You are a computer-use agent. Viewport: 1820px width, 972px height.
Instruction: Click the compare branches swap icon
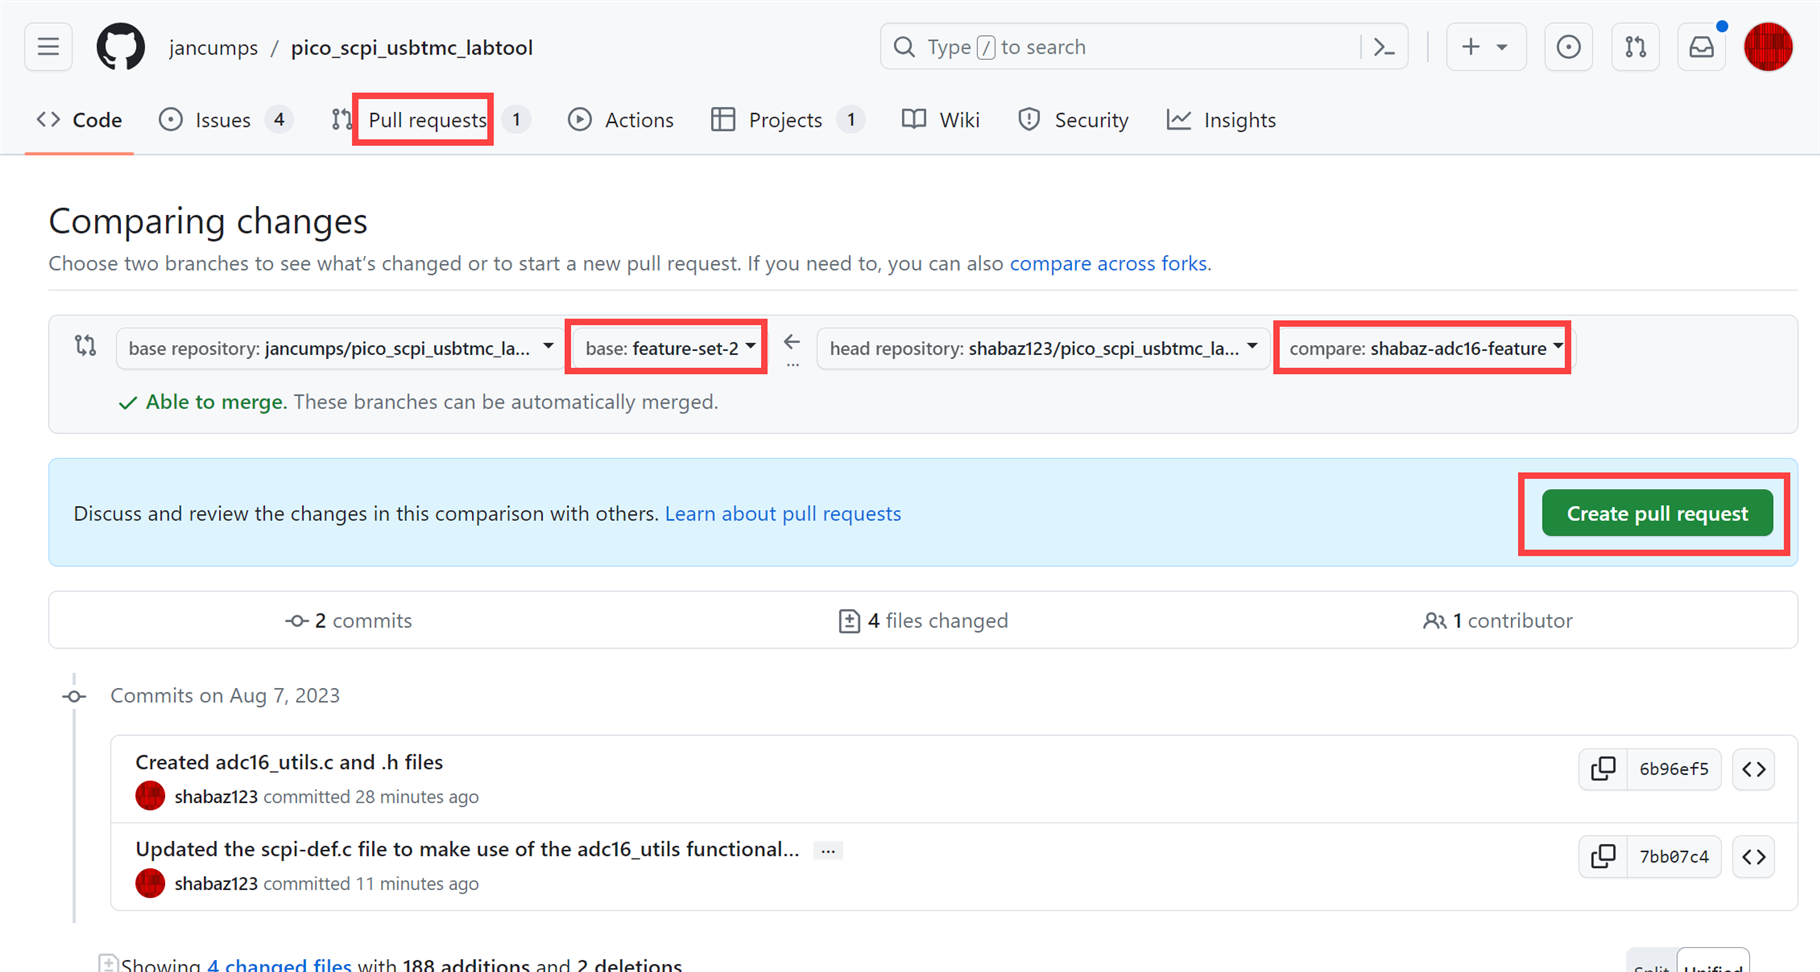86,346
